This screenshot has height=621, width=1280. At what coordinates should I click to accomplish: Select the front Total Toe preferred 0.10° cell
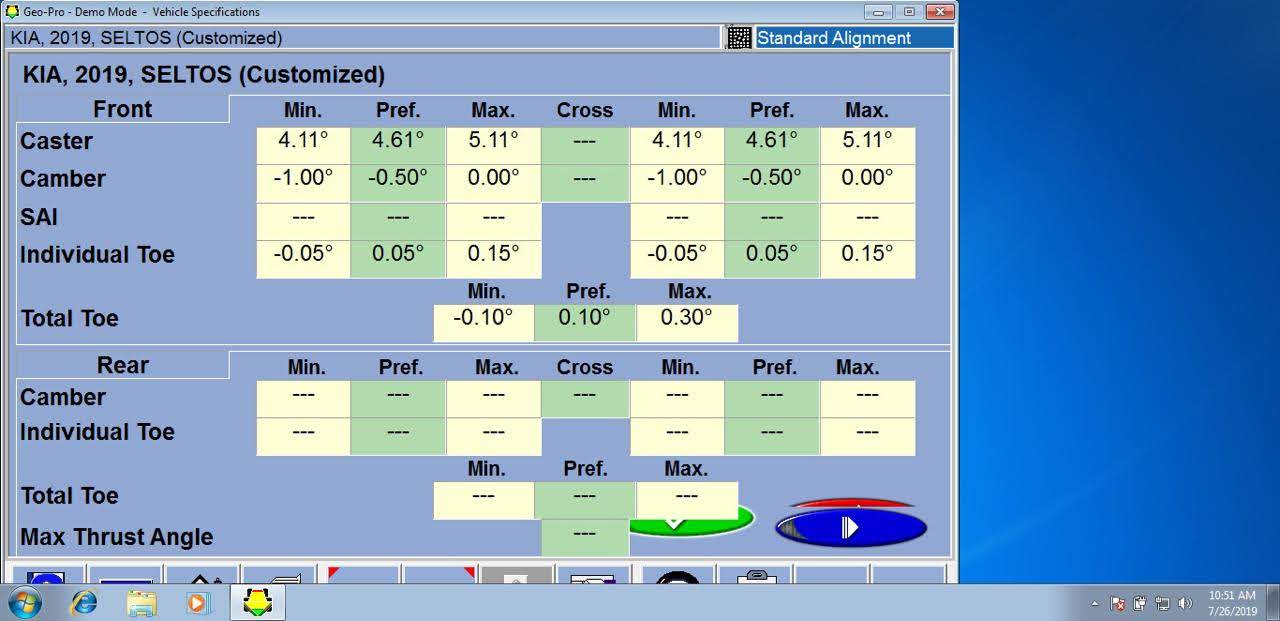[x=585, y=323]
